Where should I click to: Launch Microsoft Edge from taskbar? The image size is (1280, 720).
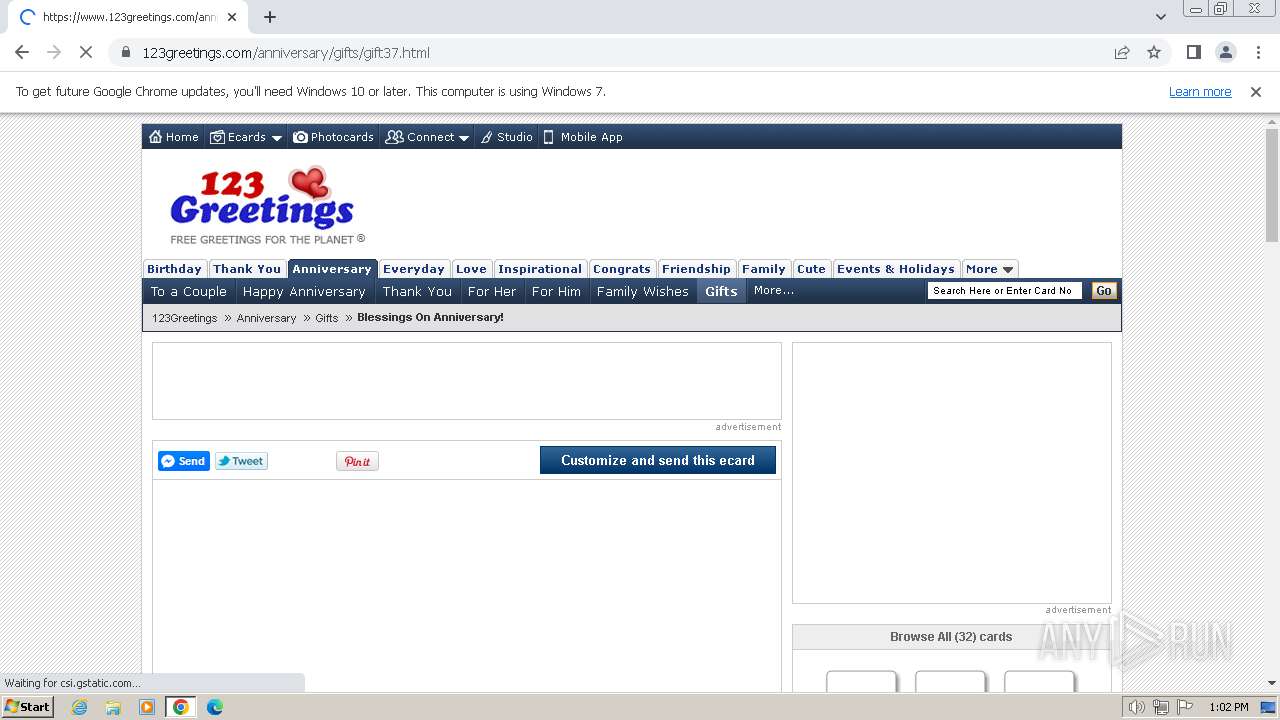click(215, 707)
